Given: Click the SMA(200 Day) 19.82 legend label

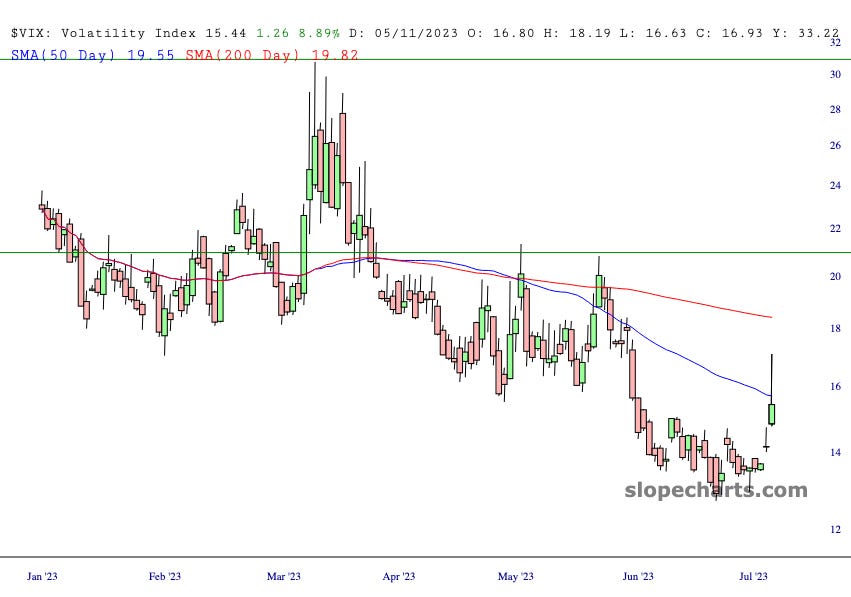Looking at the screenshot, I should (x=272, y=55).
